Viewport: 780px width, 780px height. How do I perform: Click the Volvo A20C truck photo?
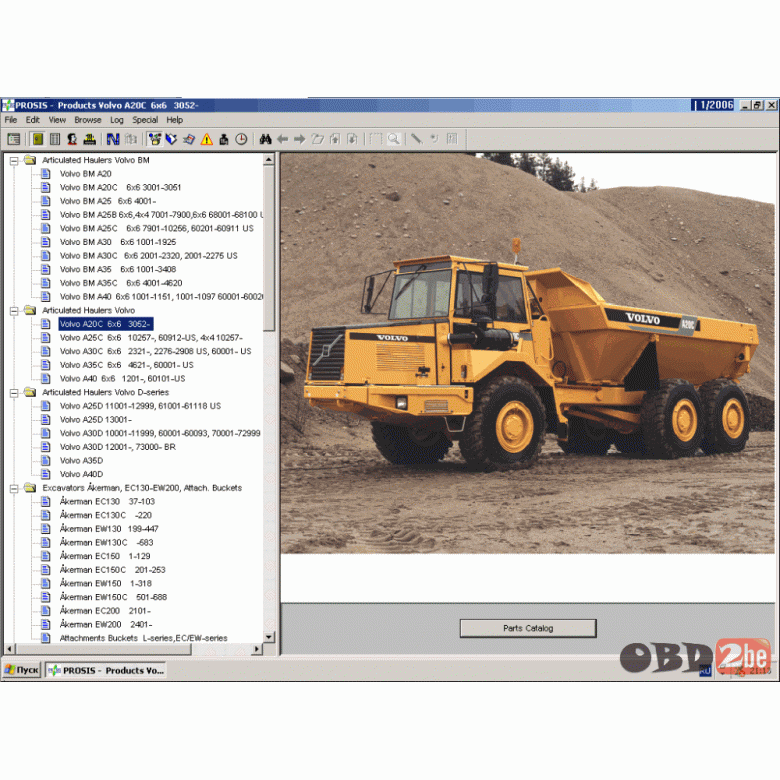(528, 353)
